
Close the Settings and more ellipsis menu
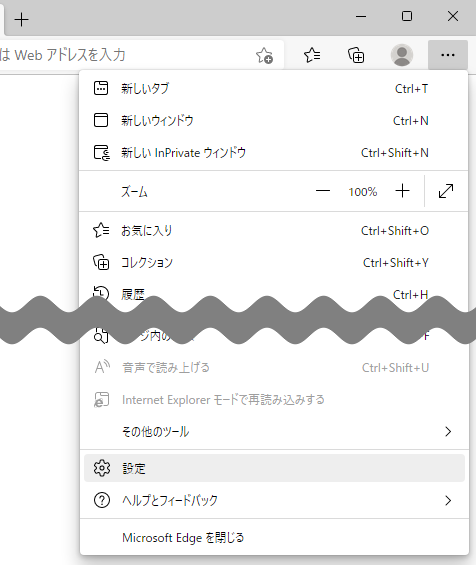(448, 55)
